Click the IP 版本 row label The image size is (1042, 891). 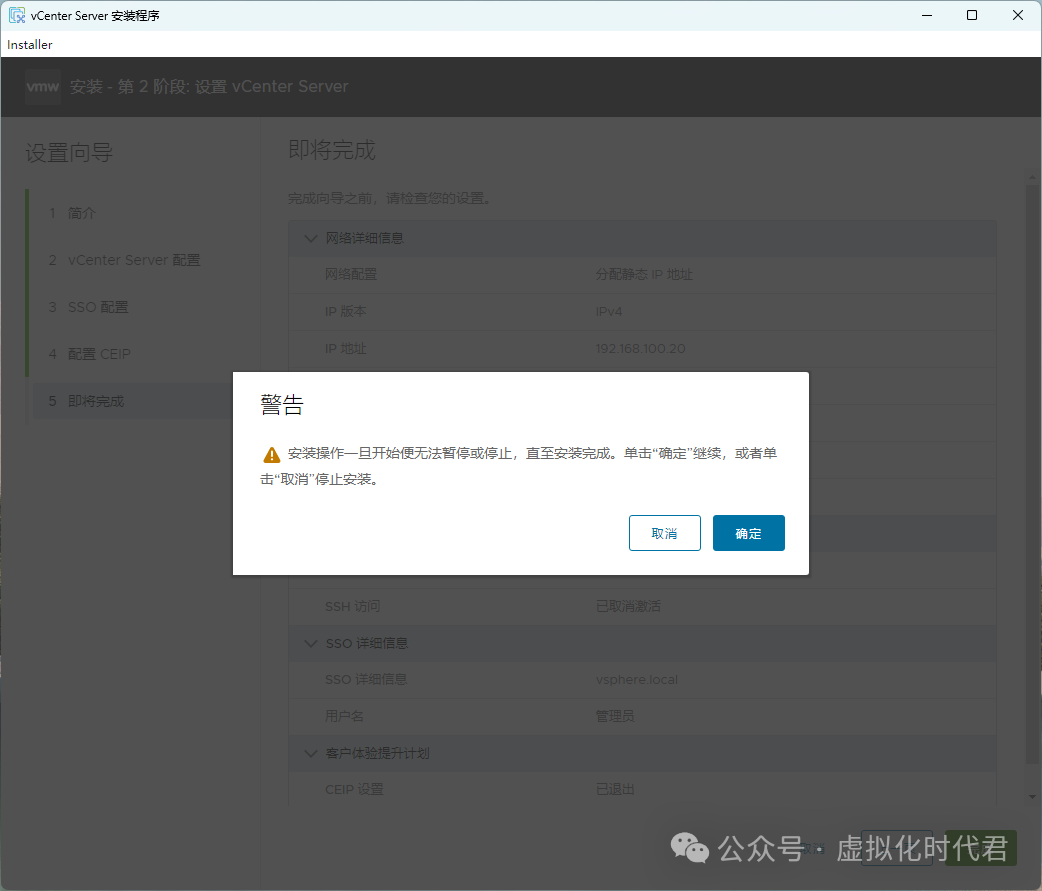346,312
